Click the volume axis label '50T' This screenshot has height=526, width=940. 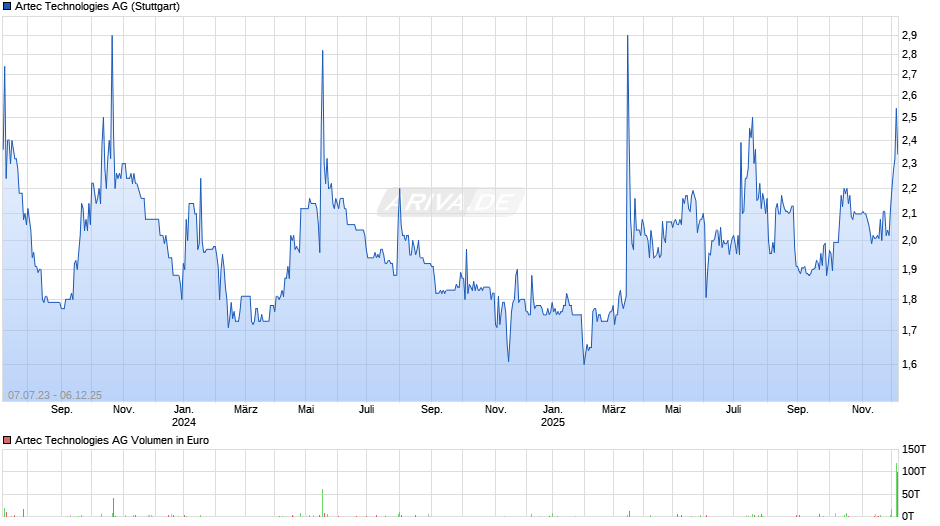[x=911, y=494]
